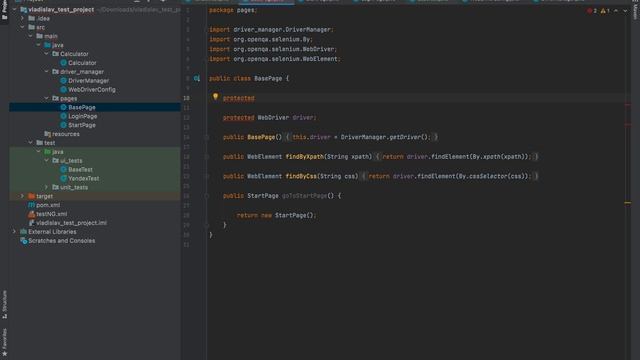
Task: Expand the unit_tests package
Action: [x=47, y=187]
